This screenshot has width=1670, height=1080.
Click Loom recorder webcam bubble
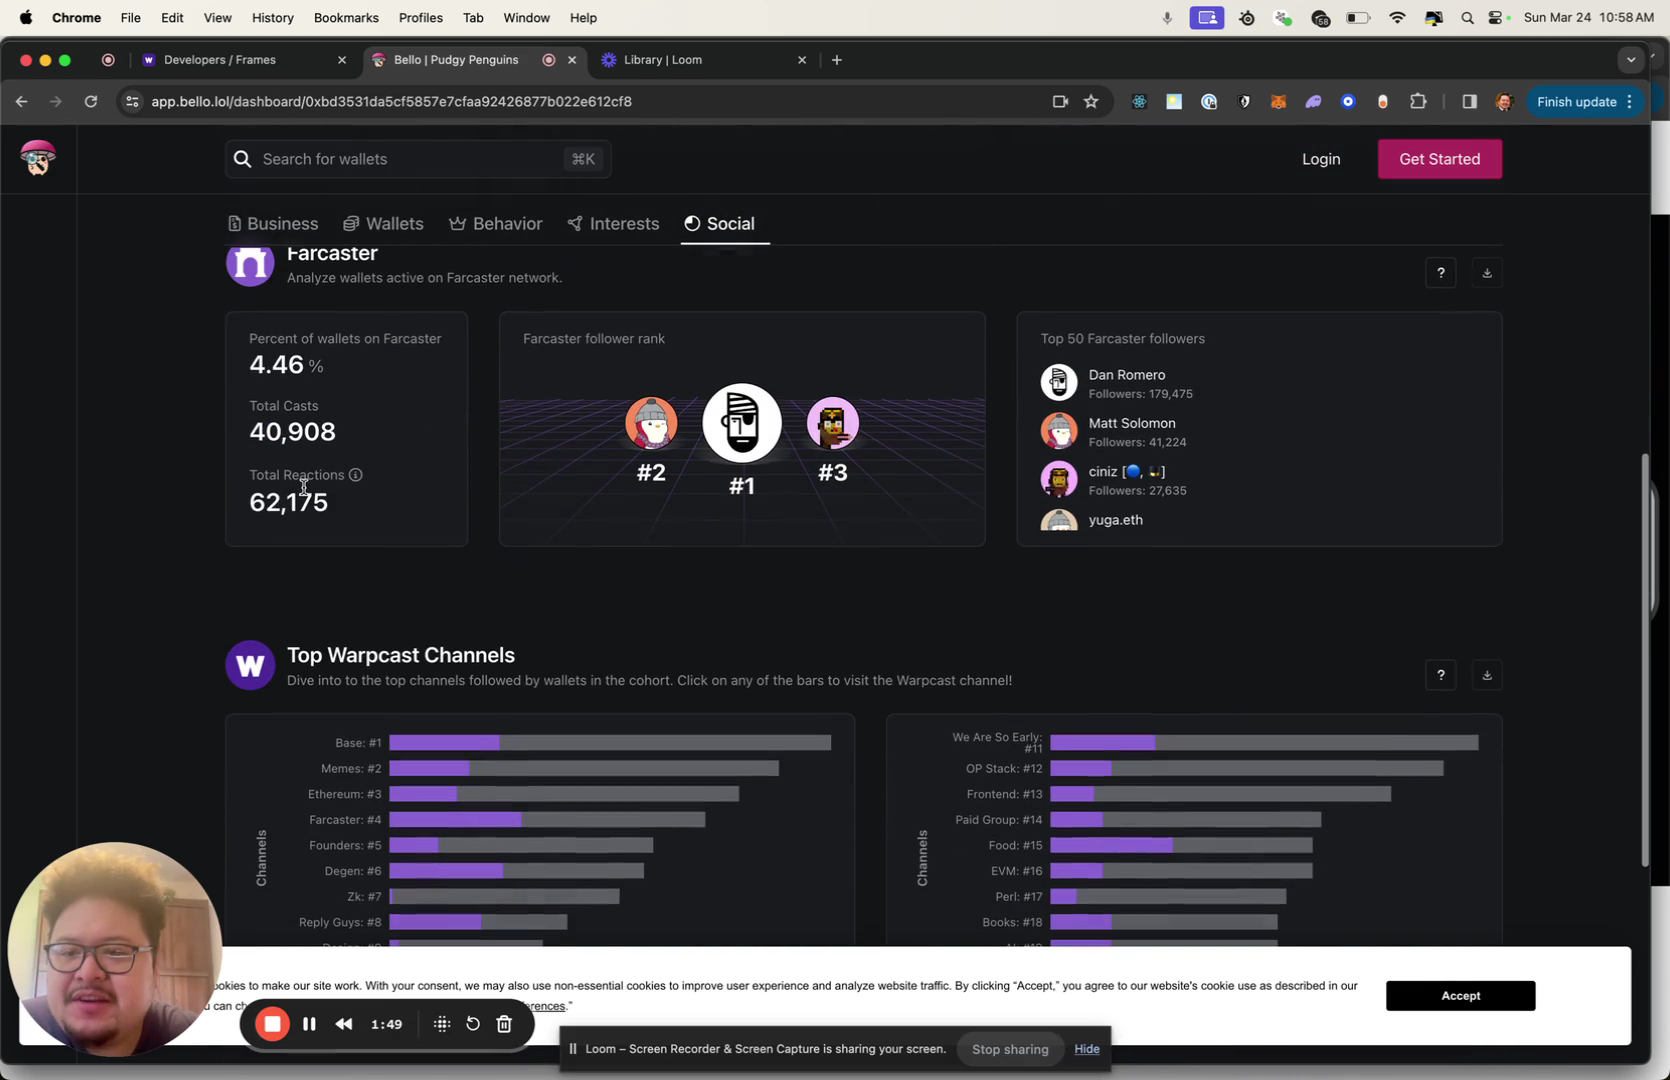114,949
